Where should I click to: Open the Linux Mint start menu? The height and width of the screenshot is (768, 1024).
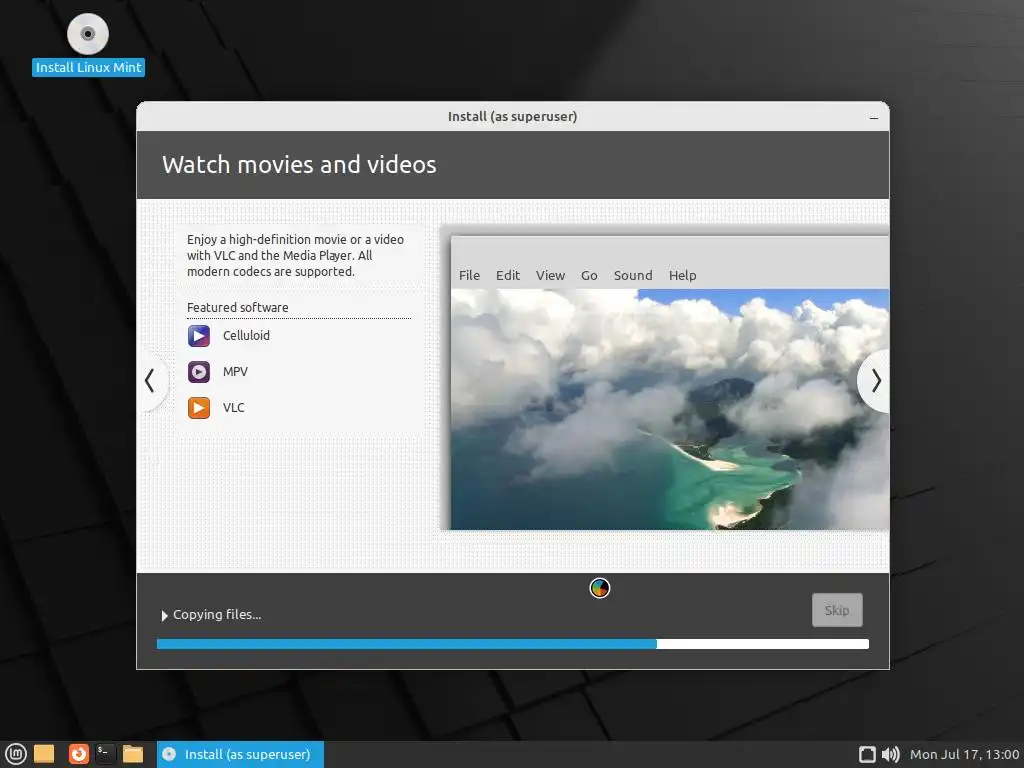16,754
